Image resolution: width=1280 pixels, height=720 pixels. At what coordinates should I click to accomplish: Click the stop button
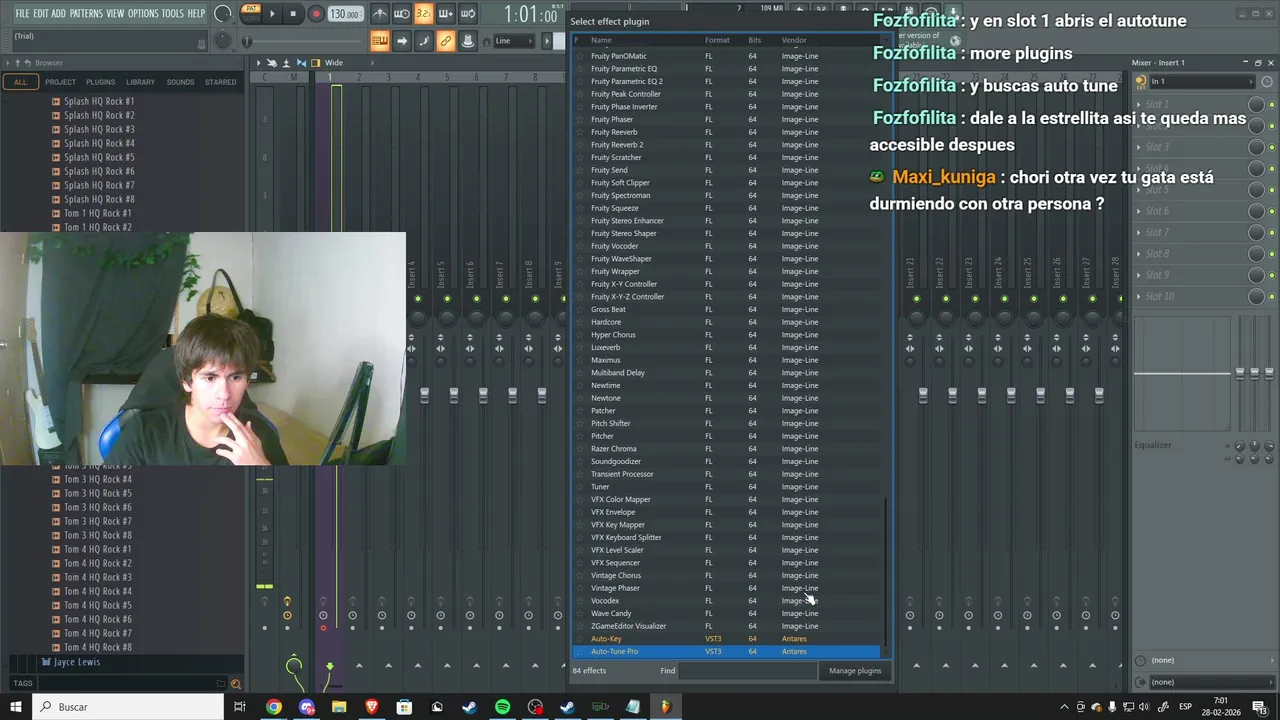point(293,14)
